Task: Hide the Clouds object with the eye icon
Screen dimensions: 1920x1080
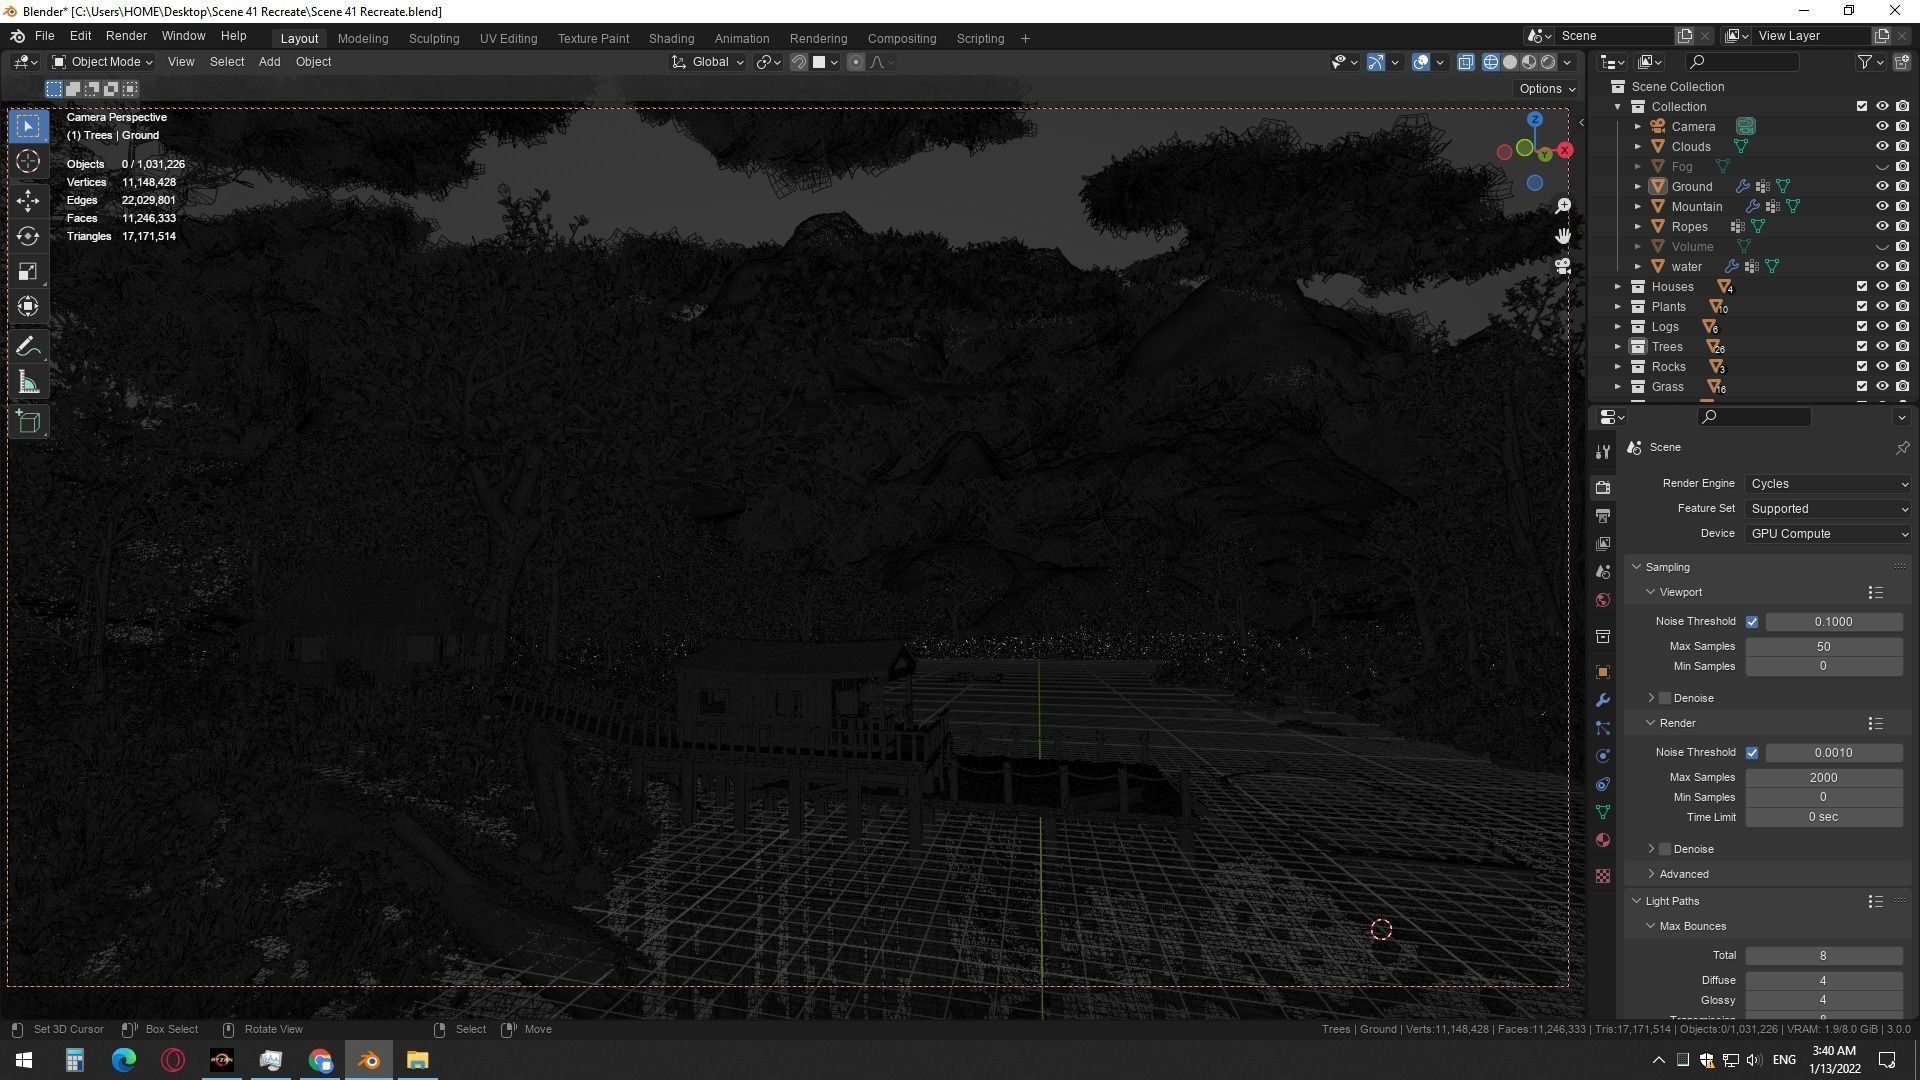Action: coord(1881,146)
